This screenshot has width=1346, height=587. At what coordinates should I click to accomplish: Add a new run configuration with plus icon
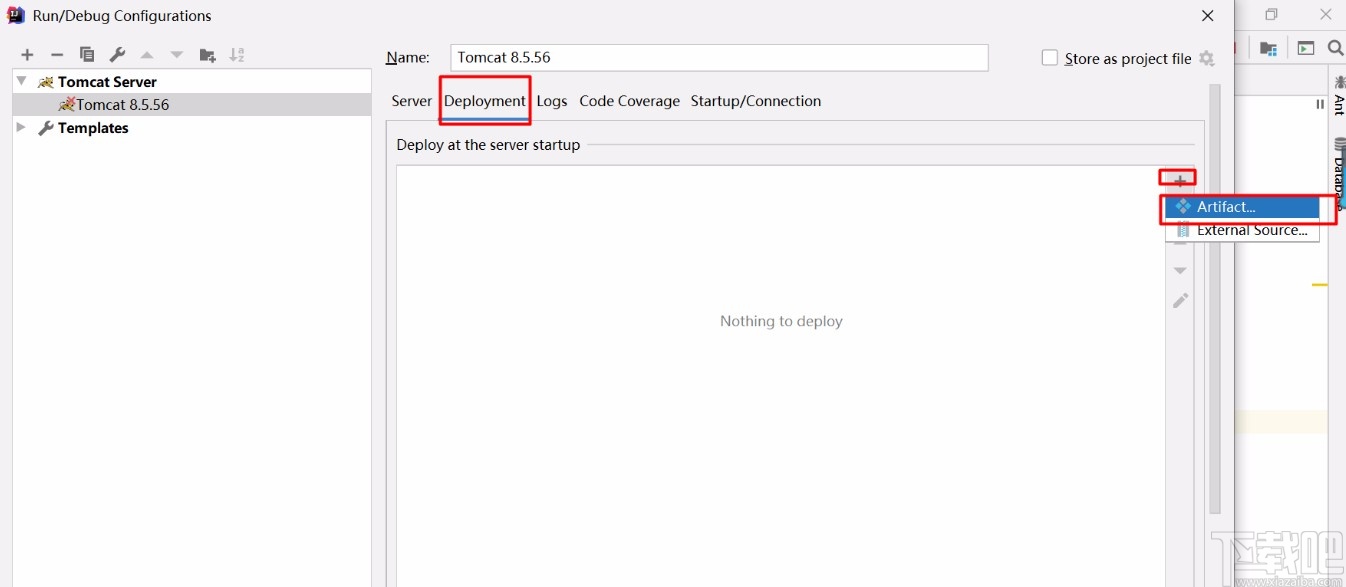coord(27,55)
